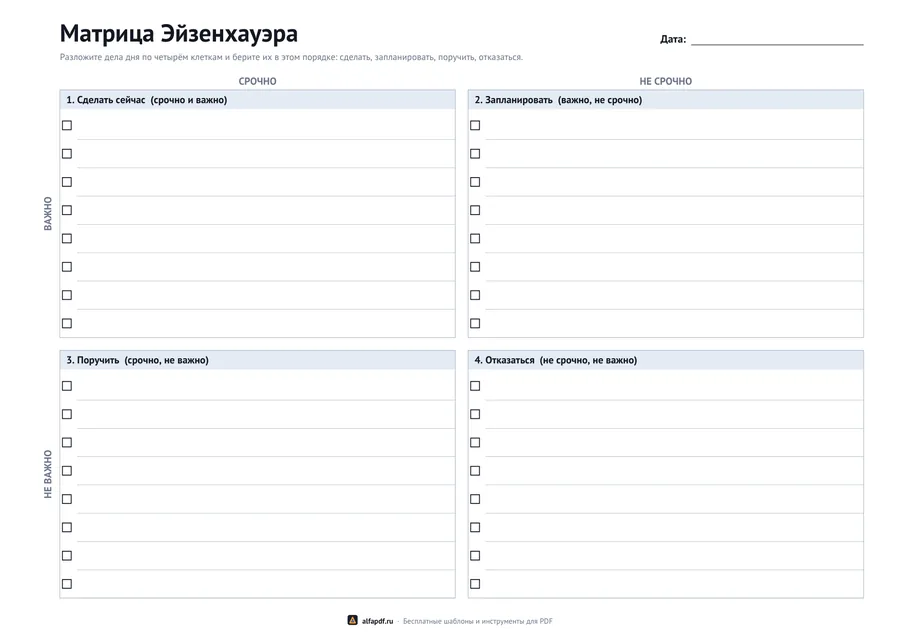
Task: Click the alfapdf logo icon in the footer
Action: [352, 620]
